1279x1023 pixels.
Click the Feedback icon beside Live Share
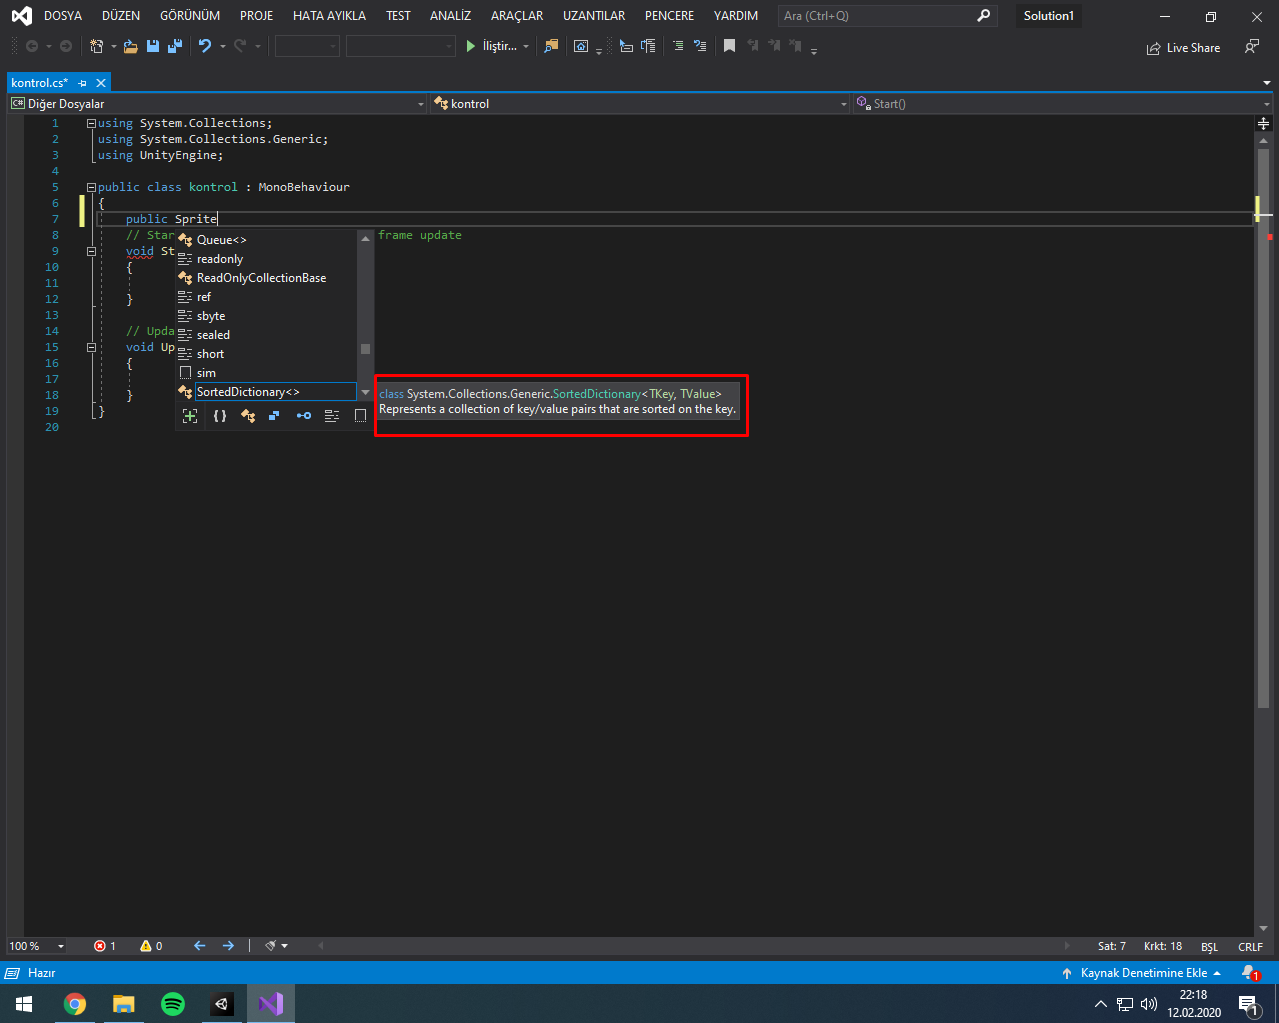pos(1251,47)
